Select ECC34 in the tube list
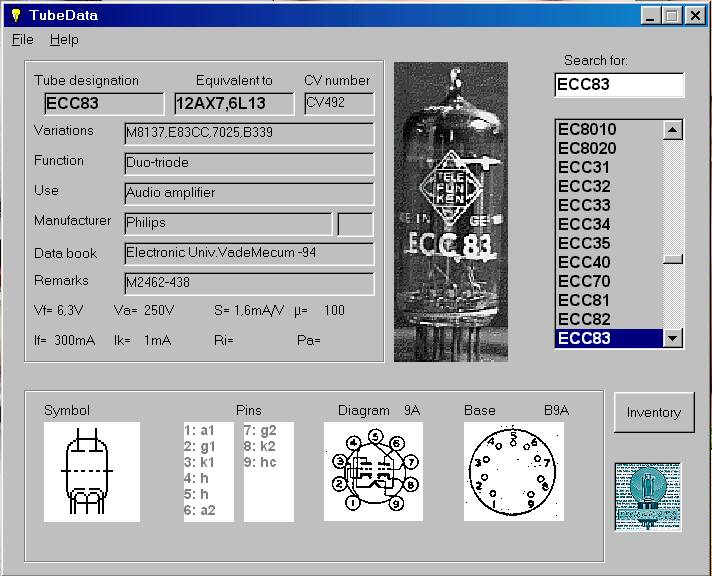The width and height of the screenshot is (712, 576). 608,224
